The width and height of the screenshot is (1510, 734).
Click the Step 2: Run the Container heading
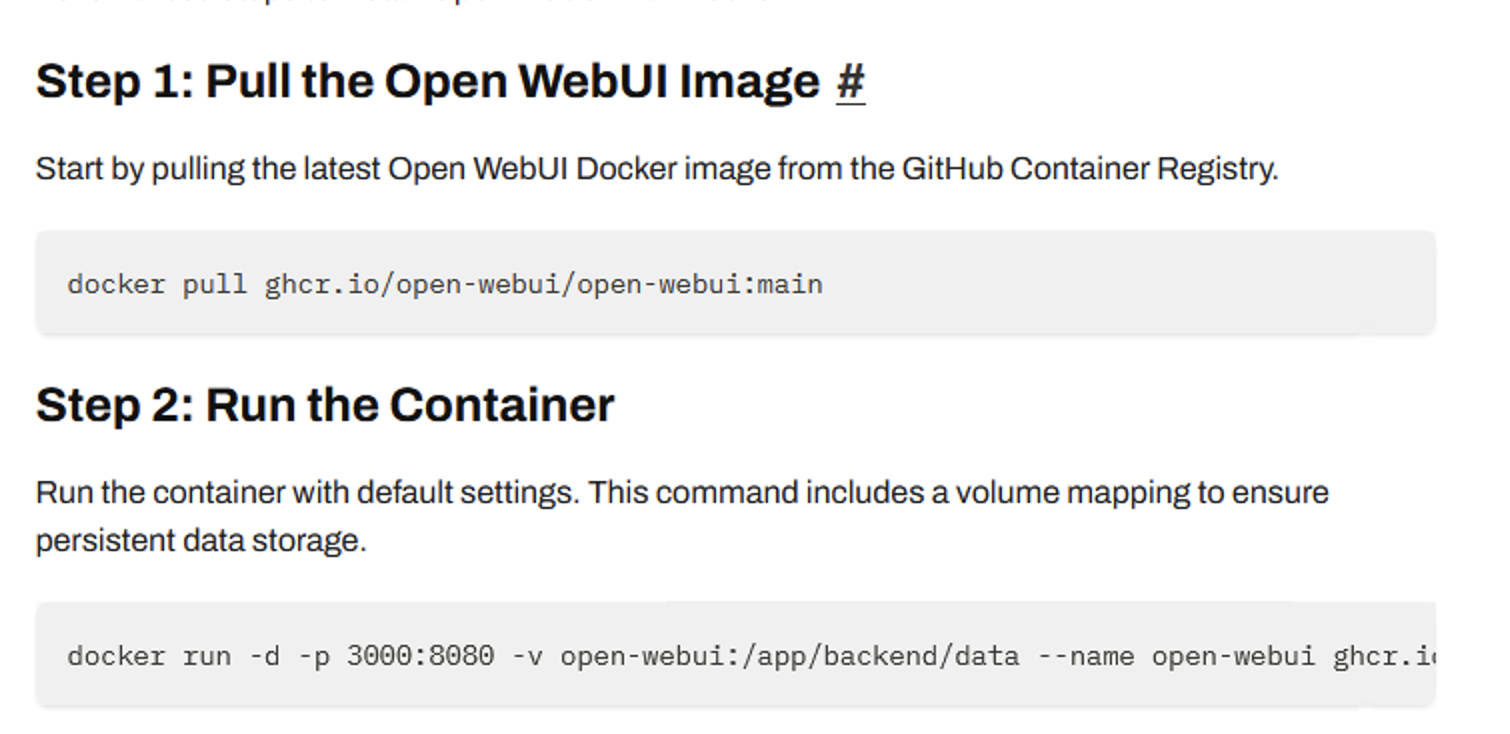point(325,406)
